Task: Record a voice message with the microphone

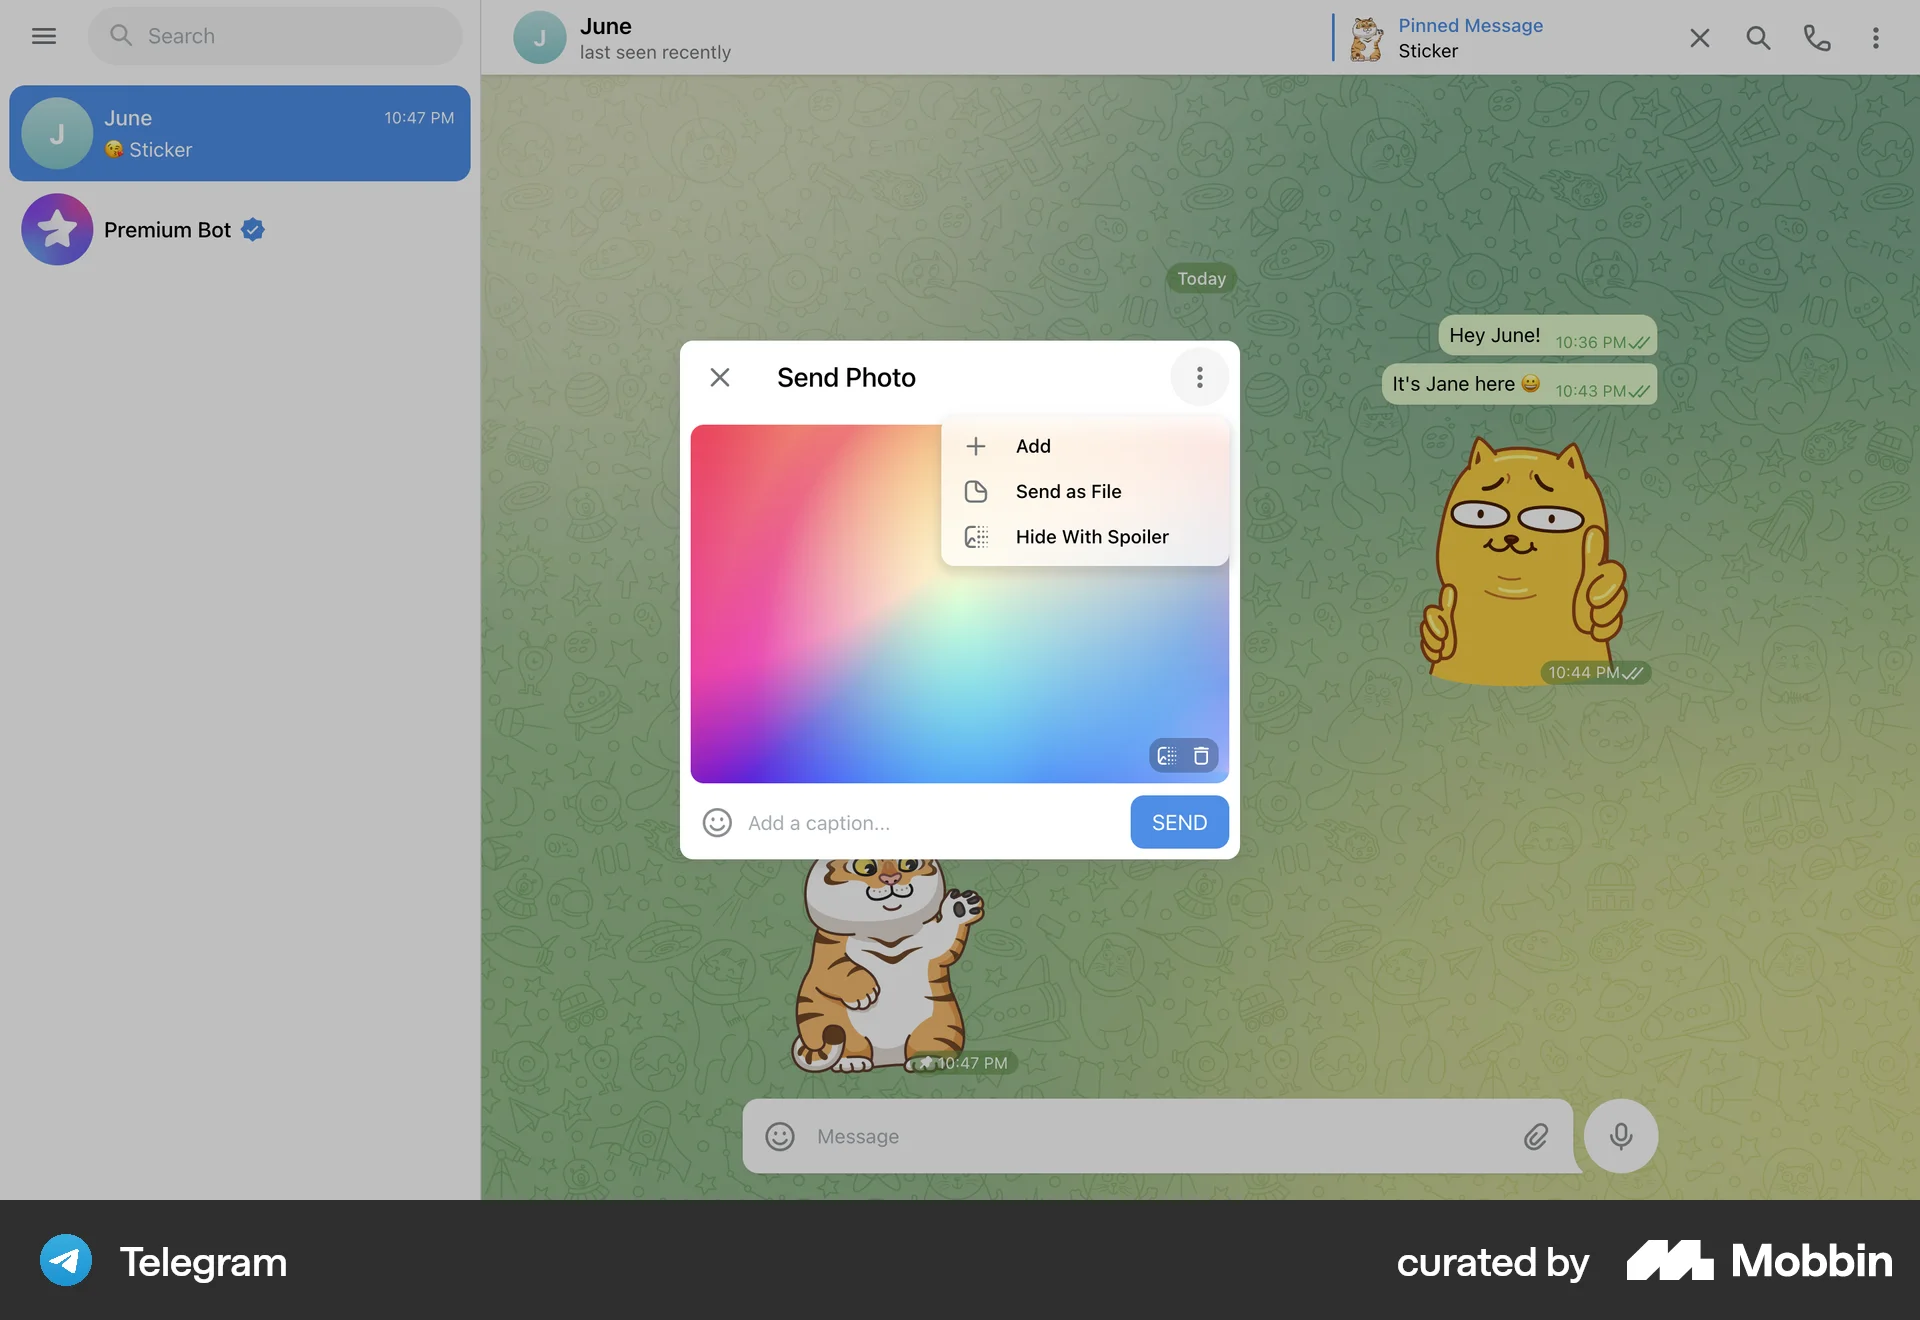Action: tap(1620, 1136)
